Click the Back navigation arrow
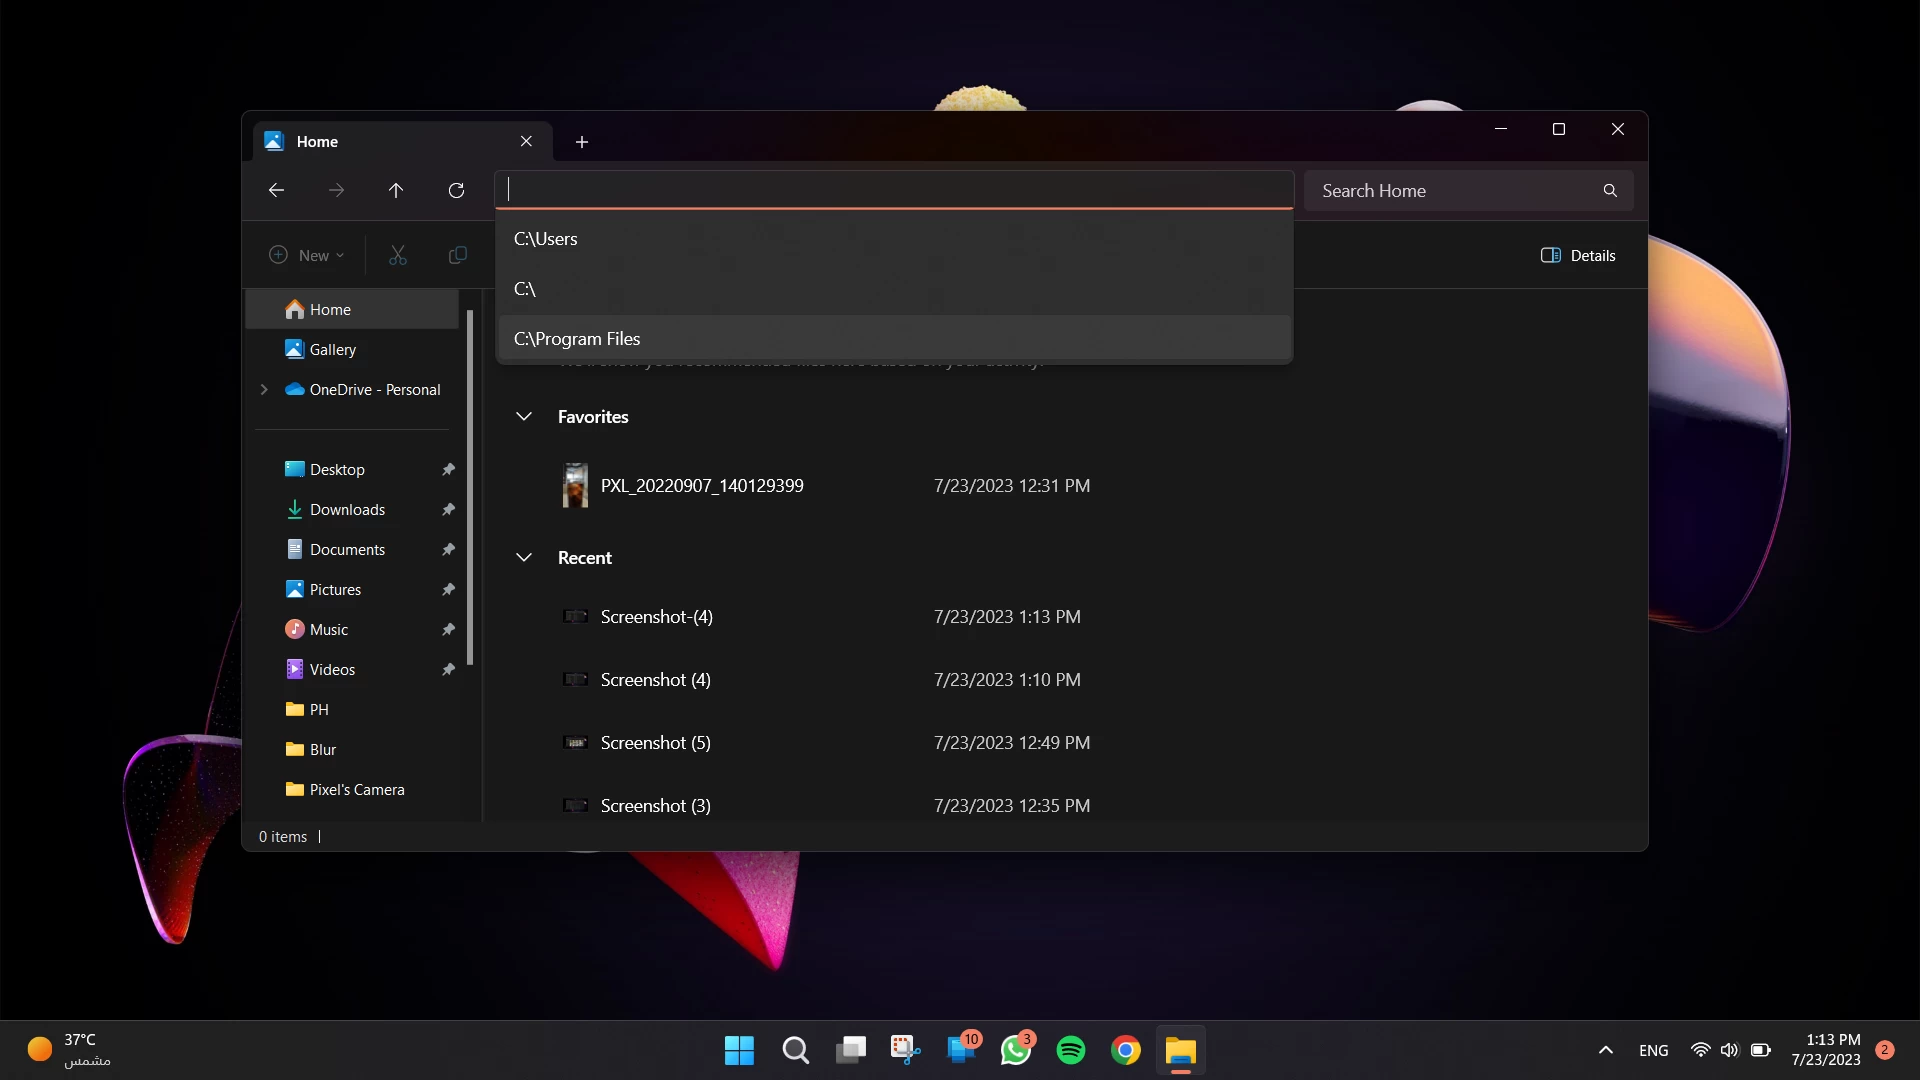 [277, 190]
